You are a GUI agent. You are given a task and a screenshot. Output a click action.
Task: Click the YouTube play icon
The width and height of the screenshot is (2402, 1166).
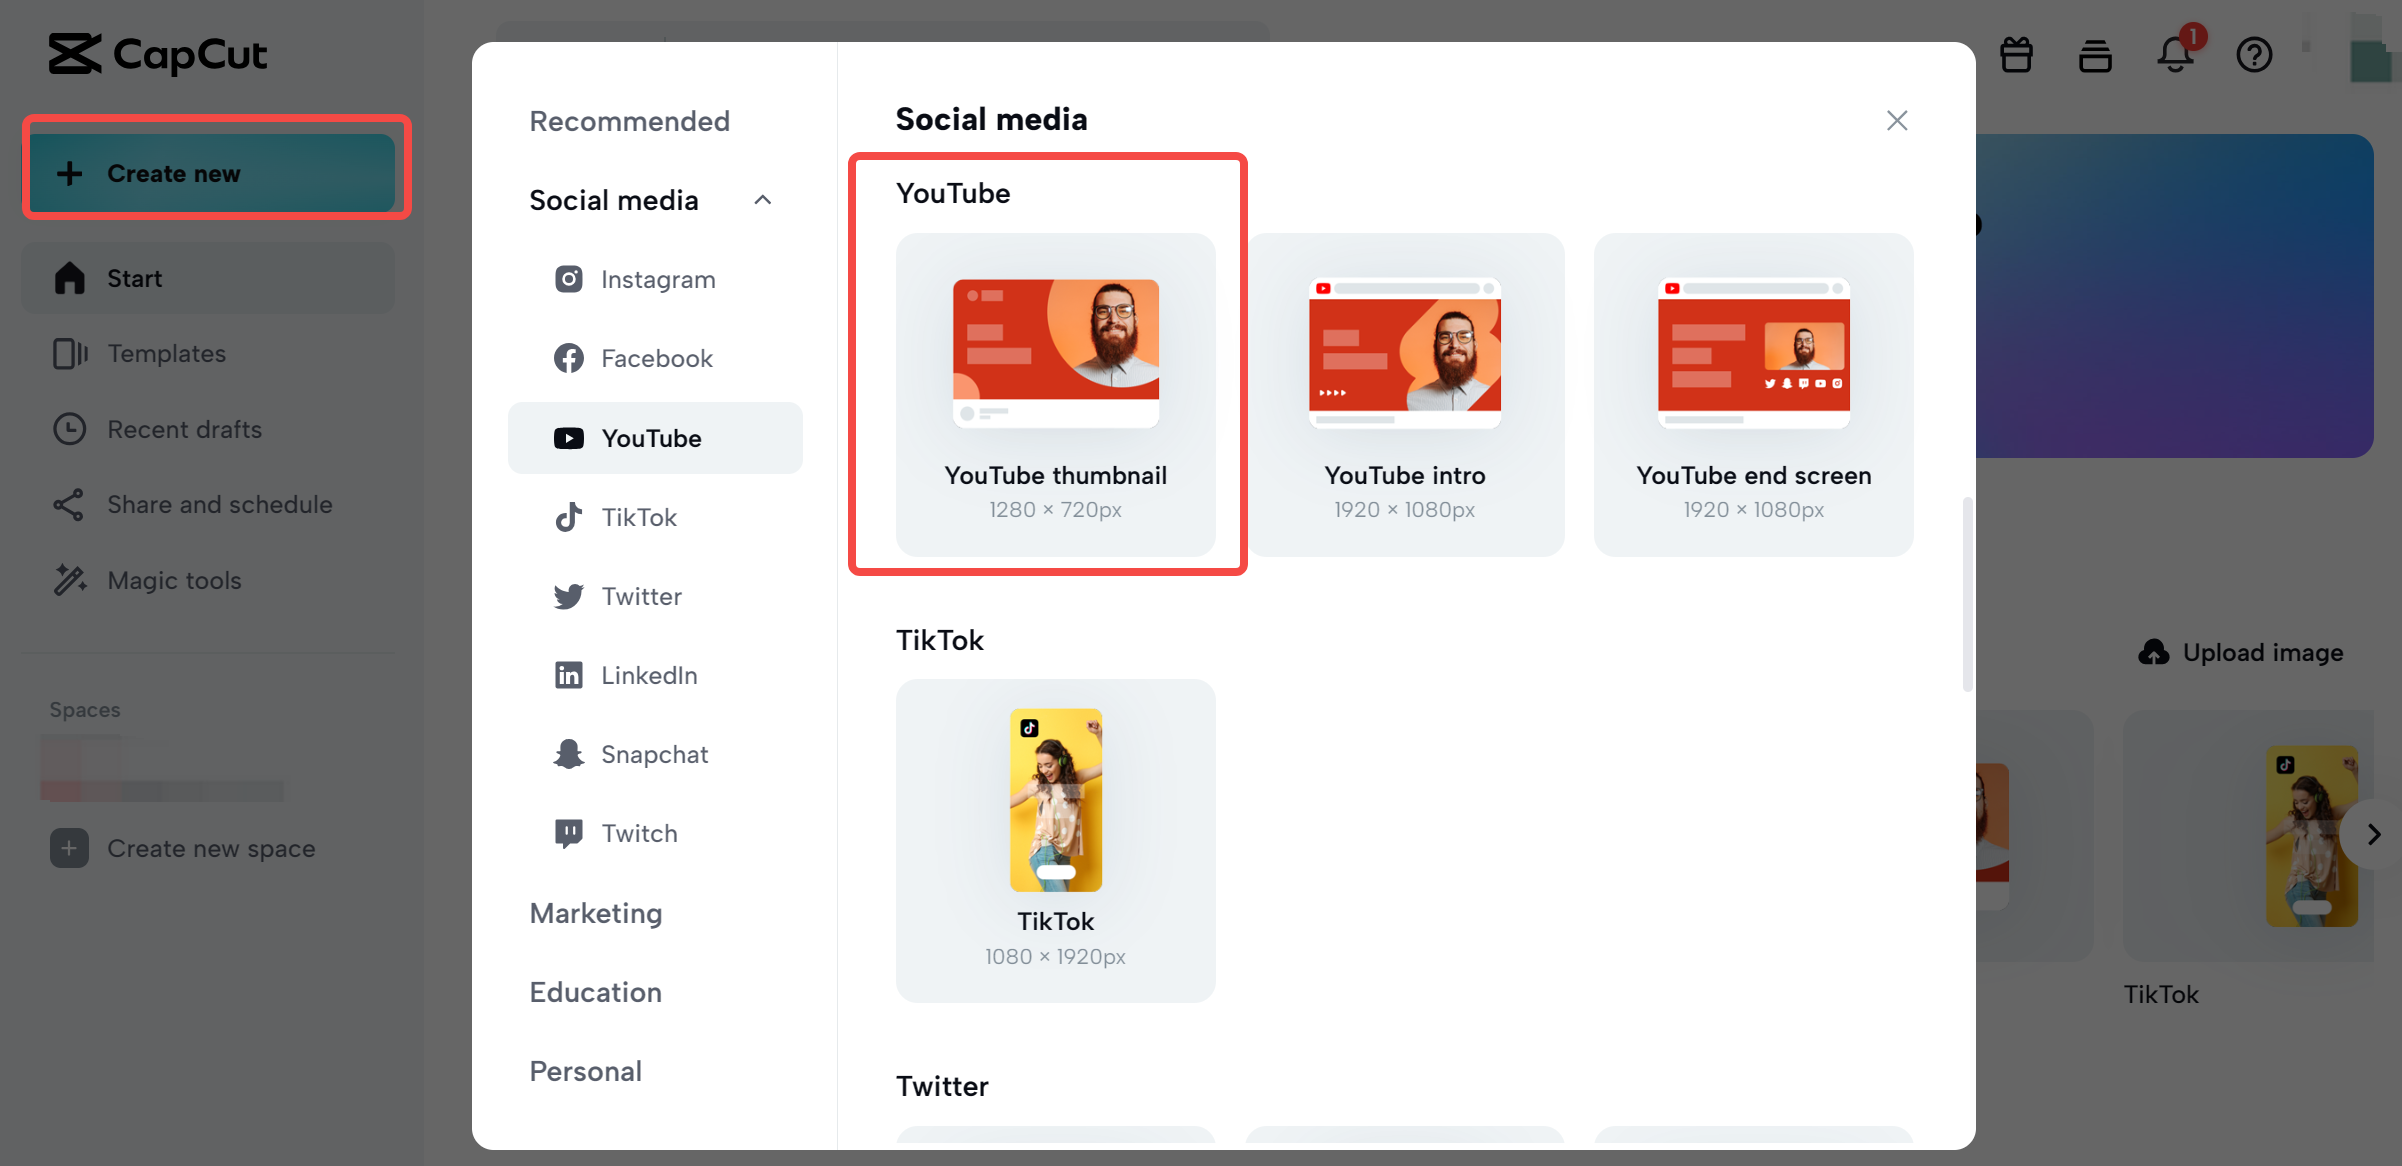[569, 438]
